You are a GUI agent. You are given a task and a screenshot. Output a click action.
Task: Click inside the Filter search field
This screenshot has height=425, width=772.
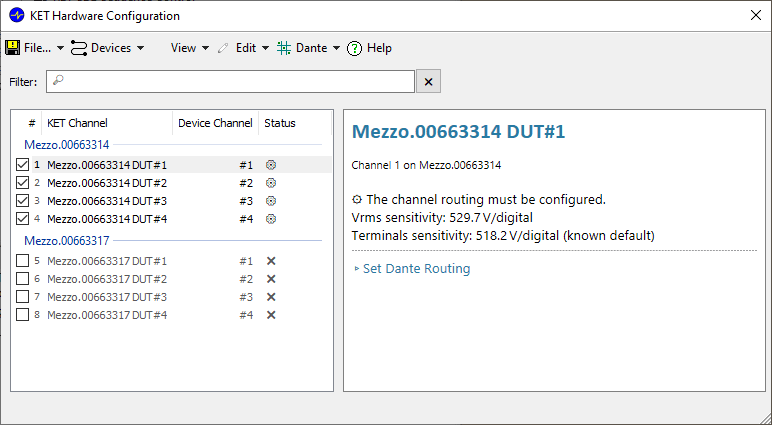(x=230, y=82)
